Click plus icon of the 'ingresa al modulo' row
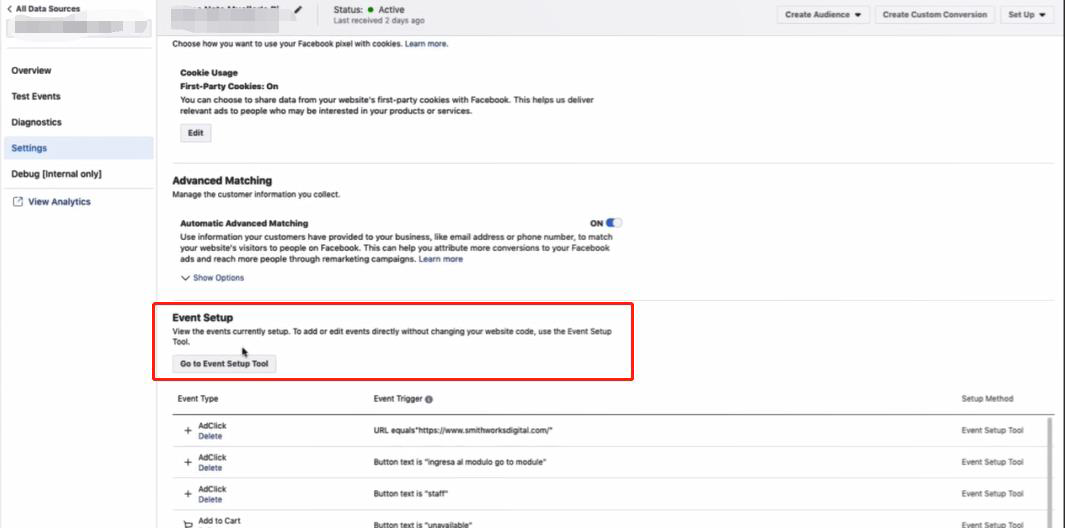 (187, 462)
